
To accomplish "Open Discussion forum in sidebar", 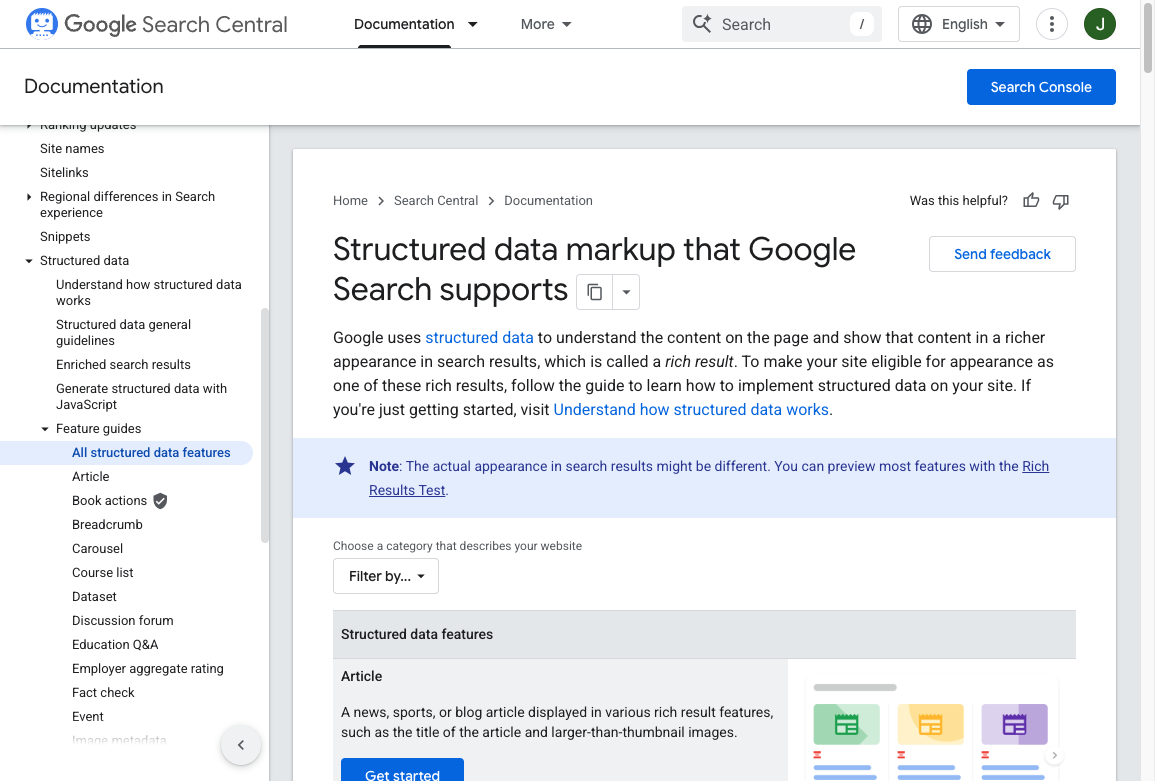I will 123,620.
